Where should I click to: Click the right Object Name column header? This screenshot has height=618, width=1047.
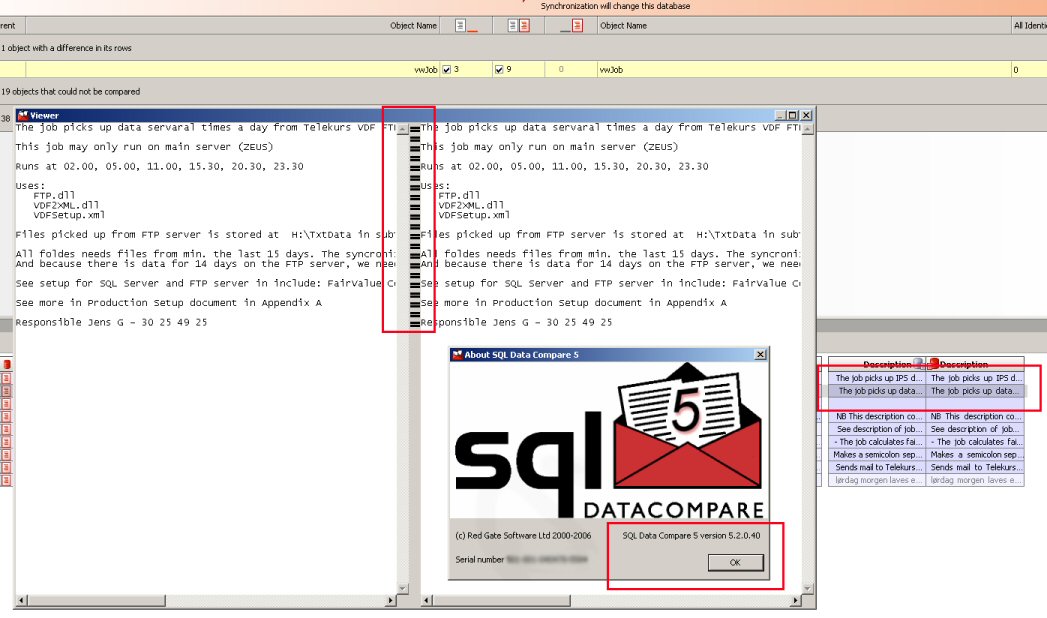[623, 25]
